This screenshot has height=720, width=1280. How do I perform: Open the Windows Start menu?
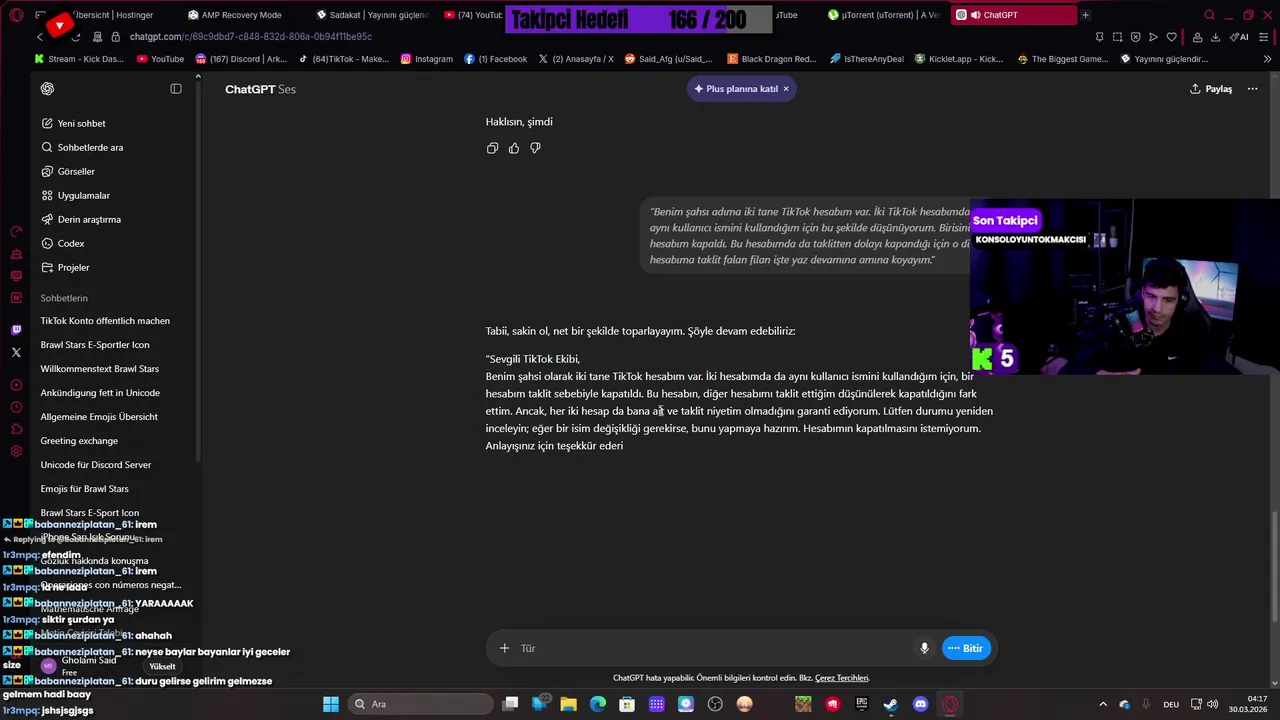click(331, 704)
